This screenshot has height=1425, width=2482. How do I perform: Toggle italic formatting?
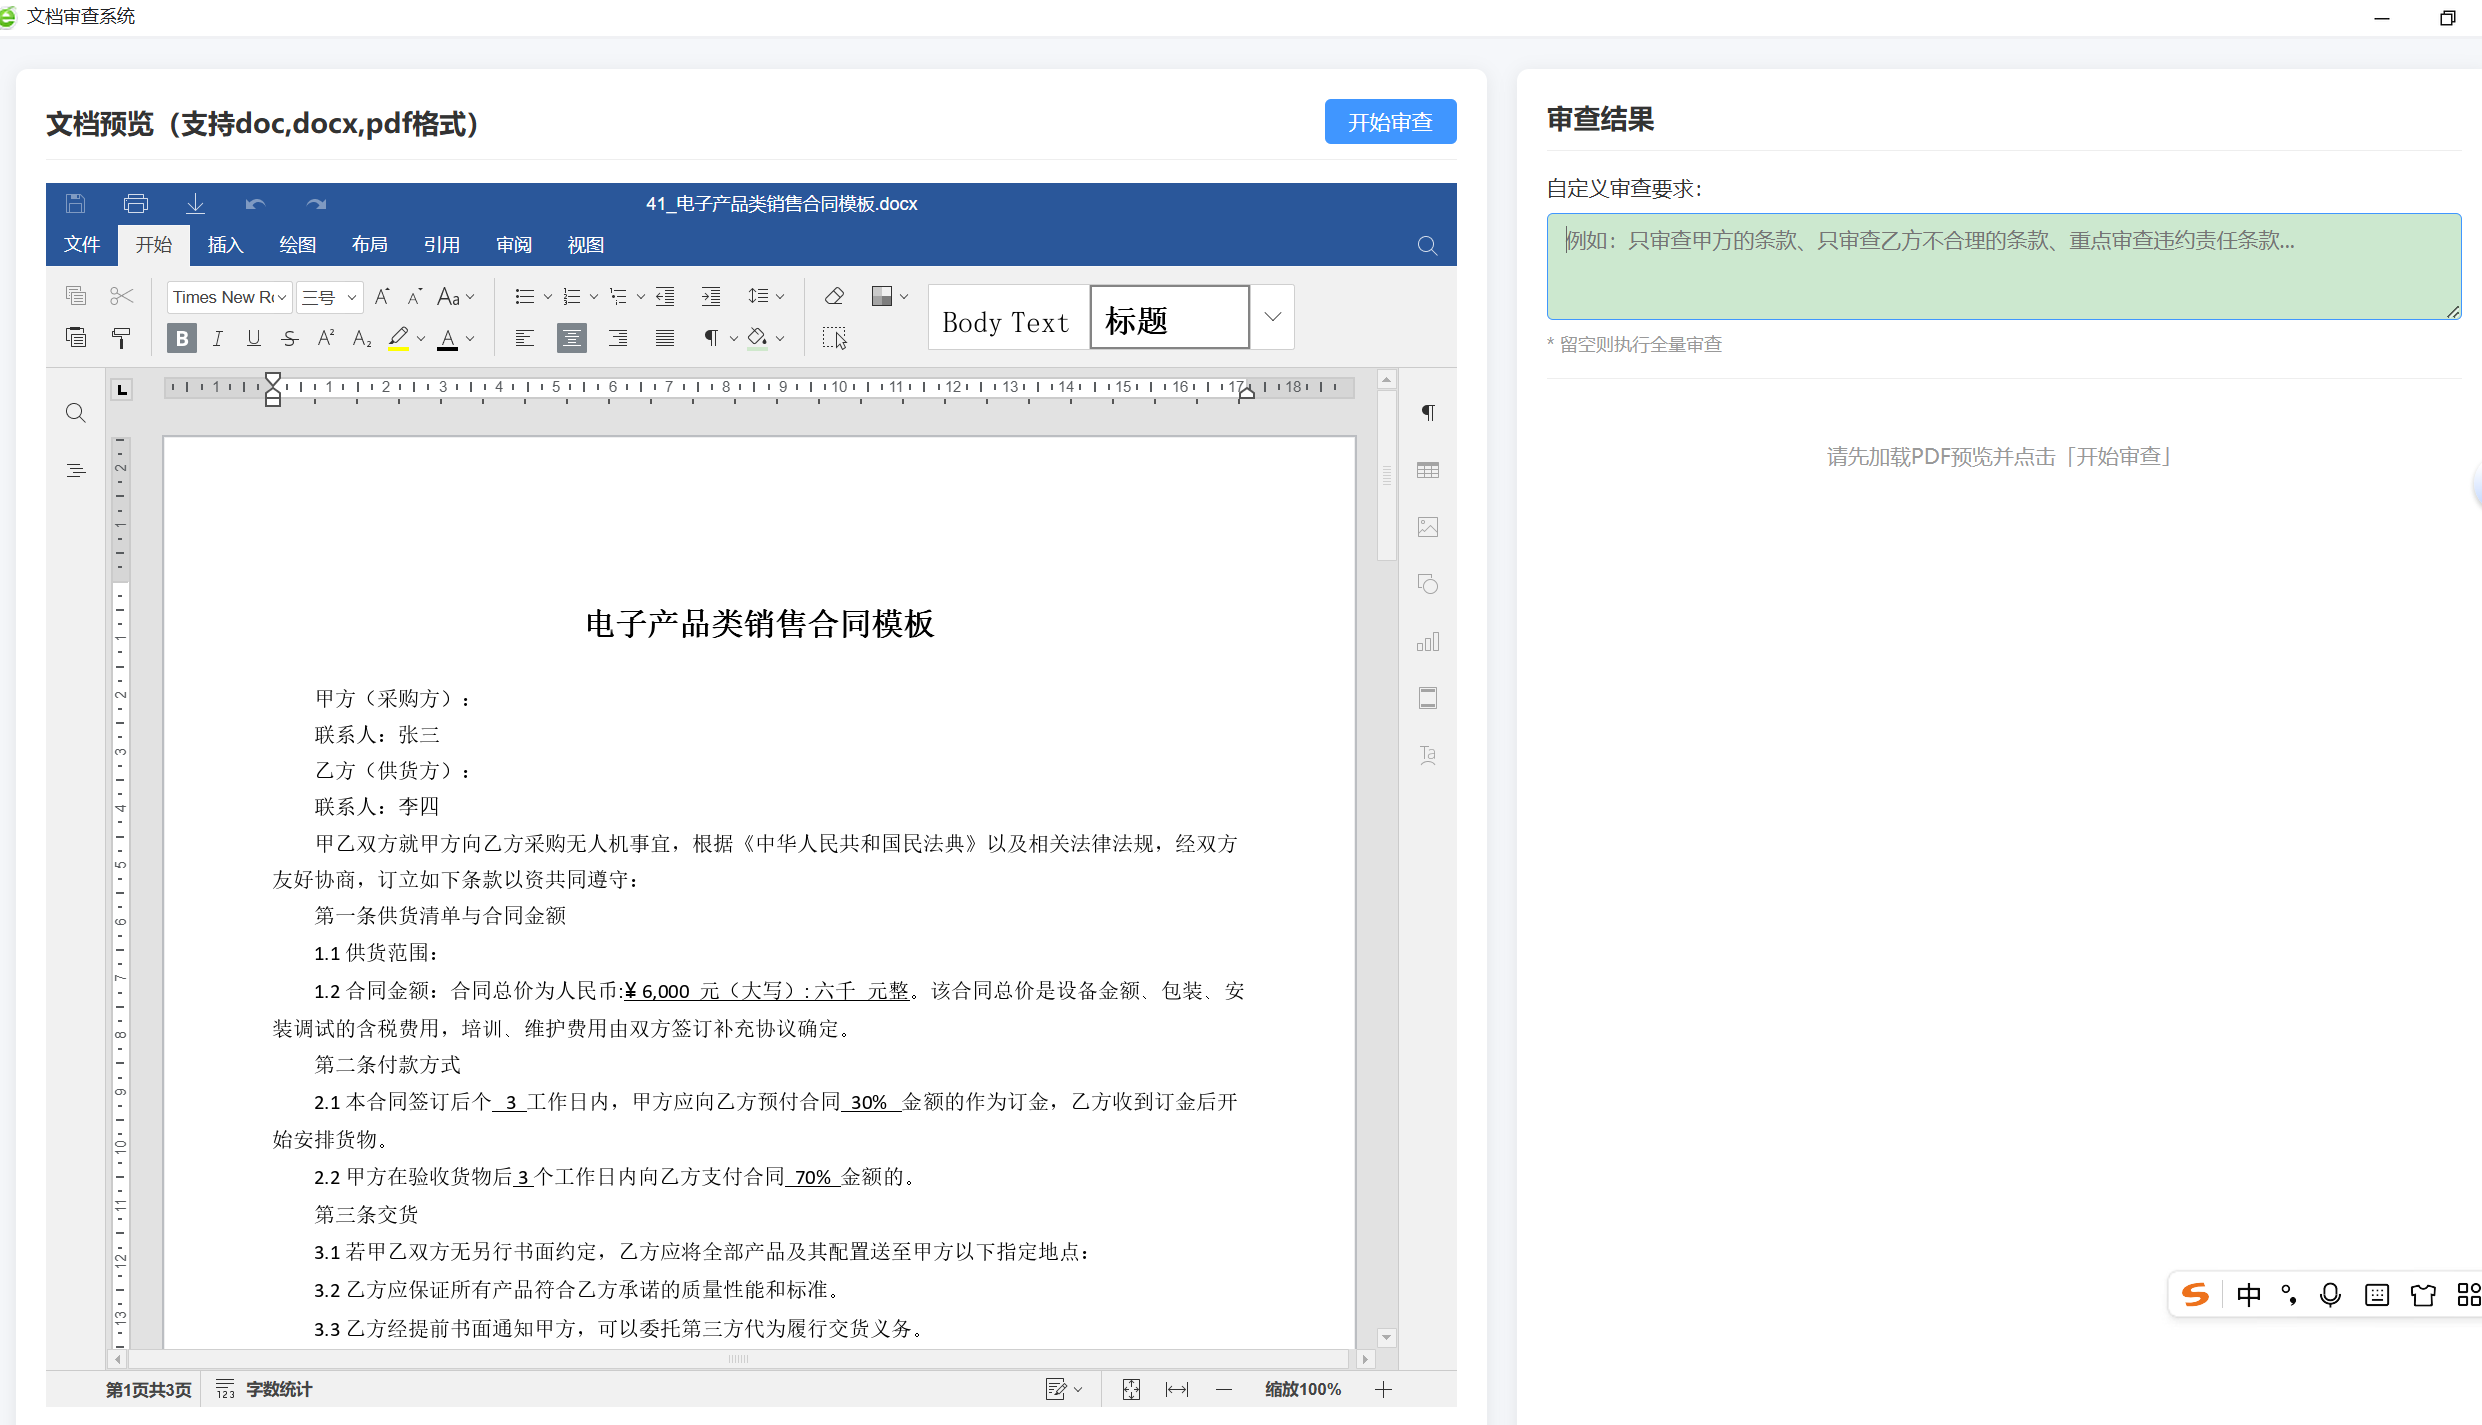click(x=217, y=338)
